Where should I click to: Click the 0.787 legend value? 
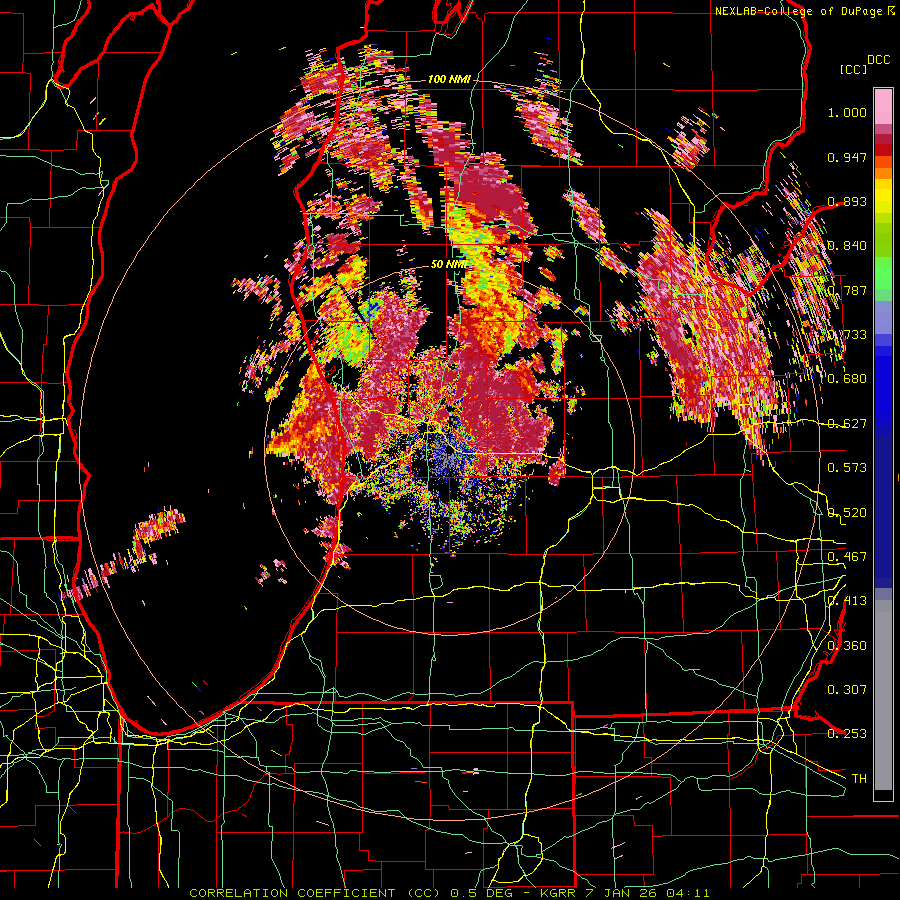click(847, 290)
